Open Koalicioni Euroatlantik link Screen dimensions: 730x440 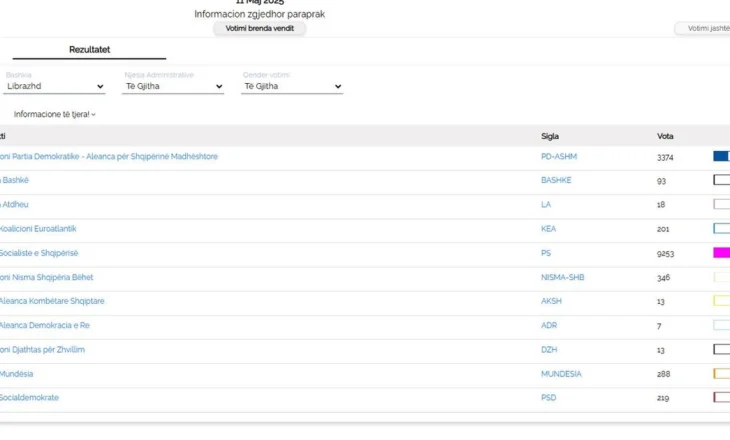[x=38, y=229]
